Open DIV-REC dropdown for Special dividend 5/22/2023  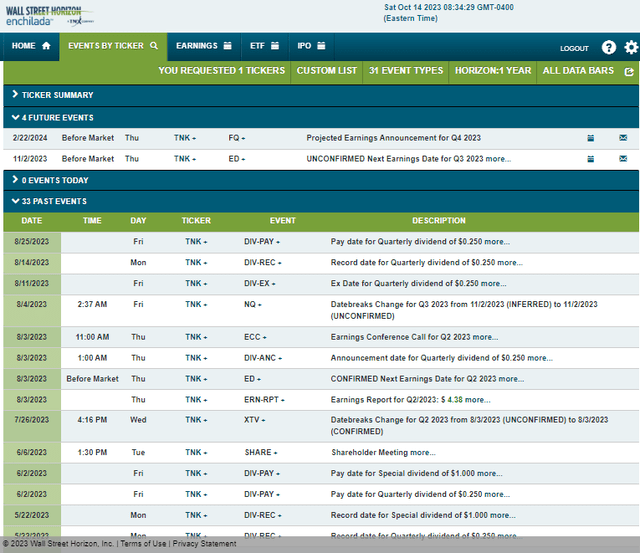(263, 515)
